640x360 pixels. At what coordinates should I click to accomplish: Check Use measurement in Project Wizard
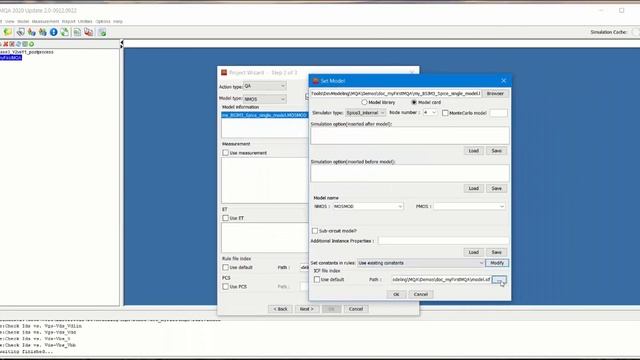(x=225, y=153)
